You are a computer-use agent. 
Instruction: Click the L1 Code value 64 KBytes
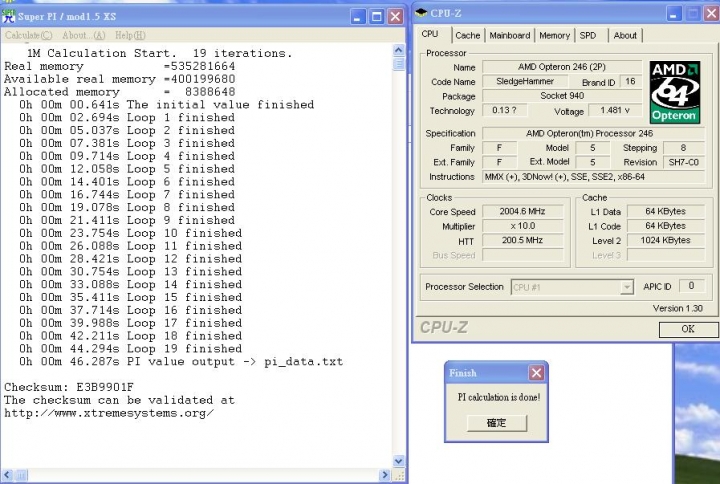665,226
